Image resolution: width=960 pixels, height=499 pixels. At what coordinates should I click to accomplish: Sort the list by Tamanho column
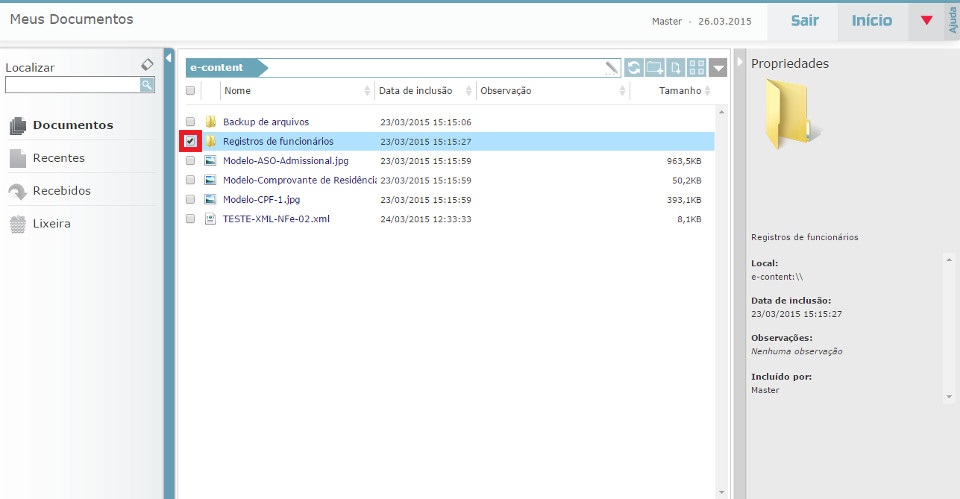pos(680,91)
